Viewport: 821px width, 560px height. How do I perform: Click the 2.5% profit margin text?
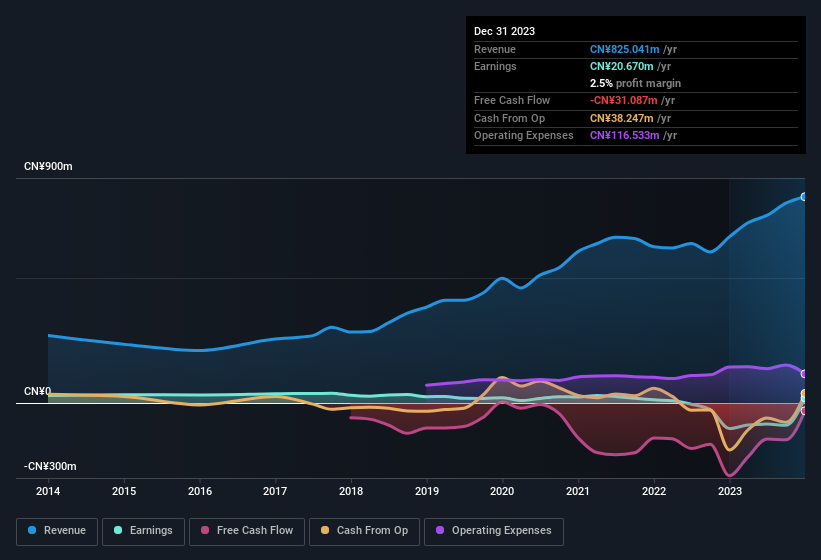[x=635, y=83]
